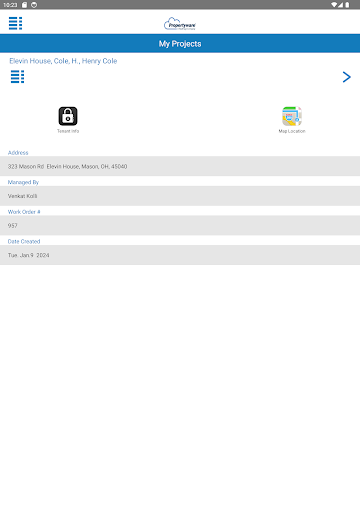Tap the Propertyware logo
Screen dimensions: 360x512
coord(180,24)
